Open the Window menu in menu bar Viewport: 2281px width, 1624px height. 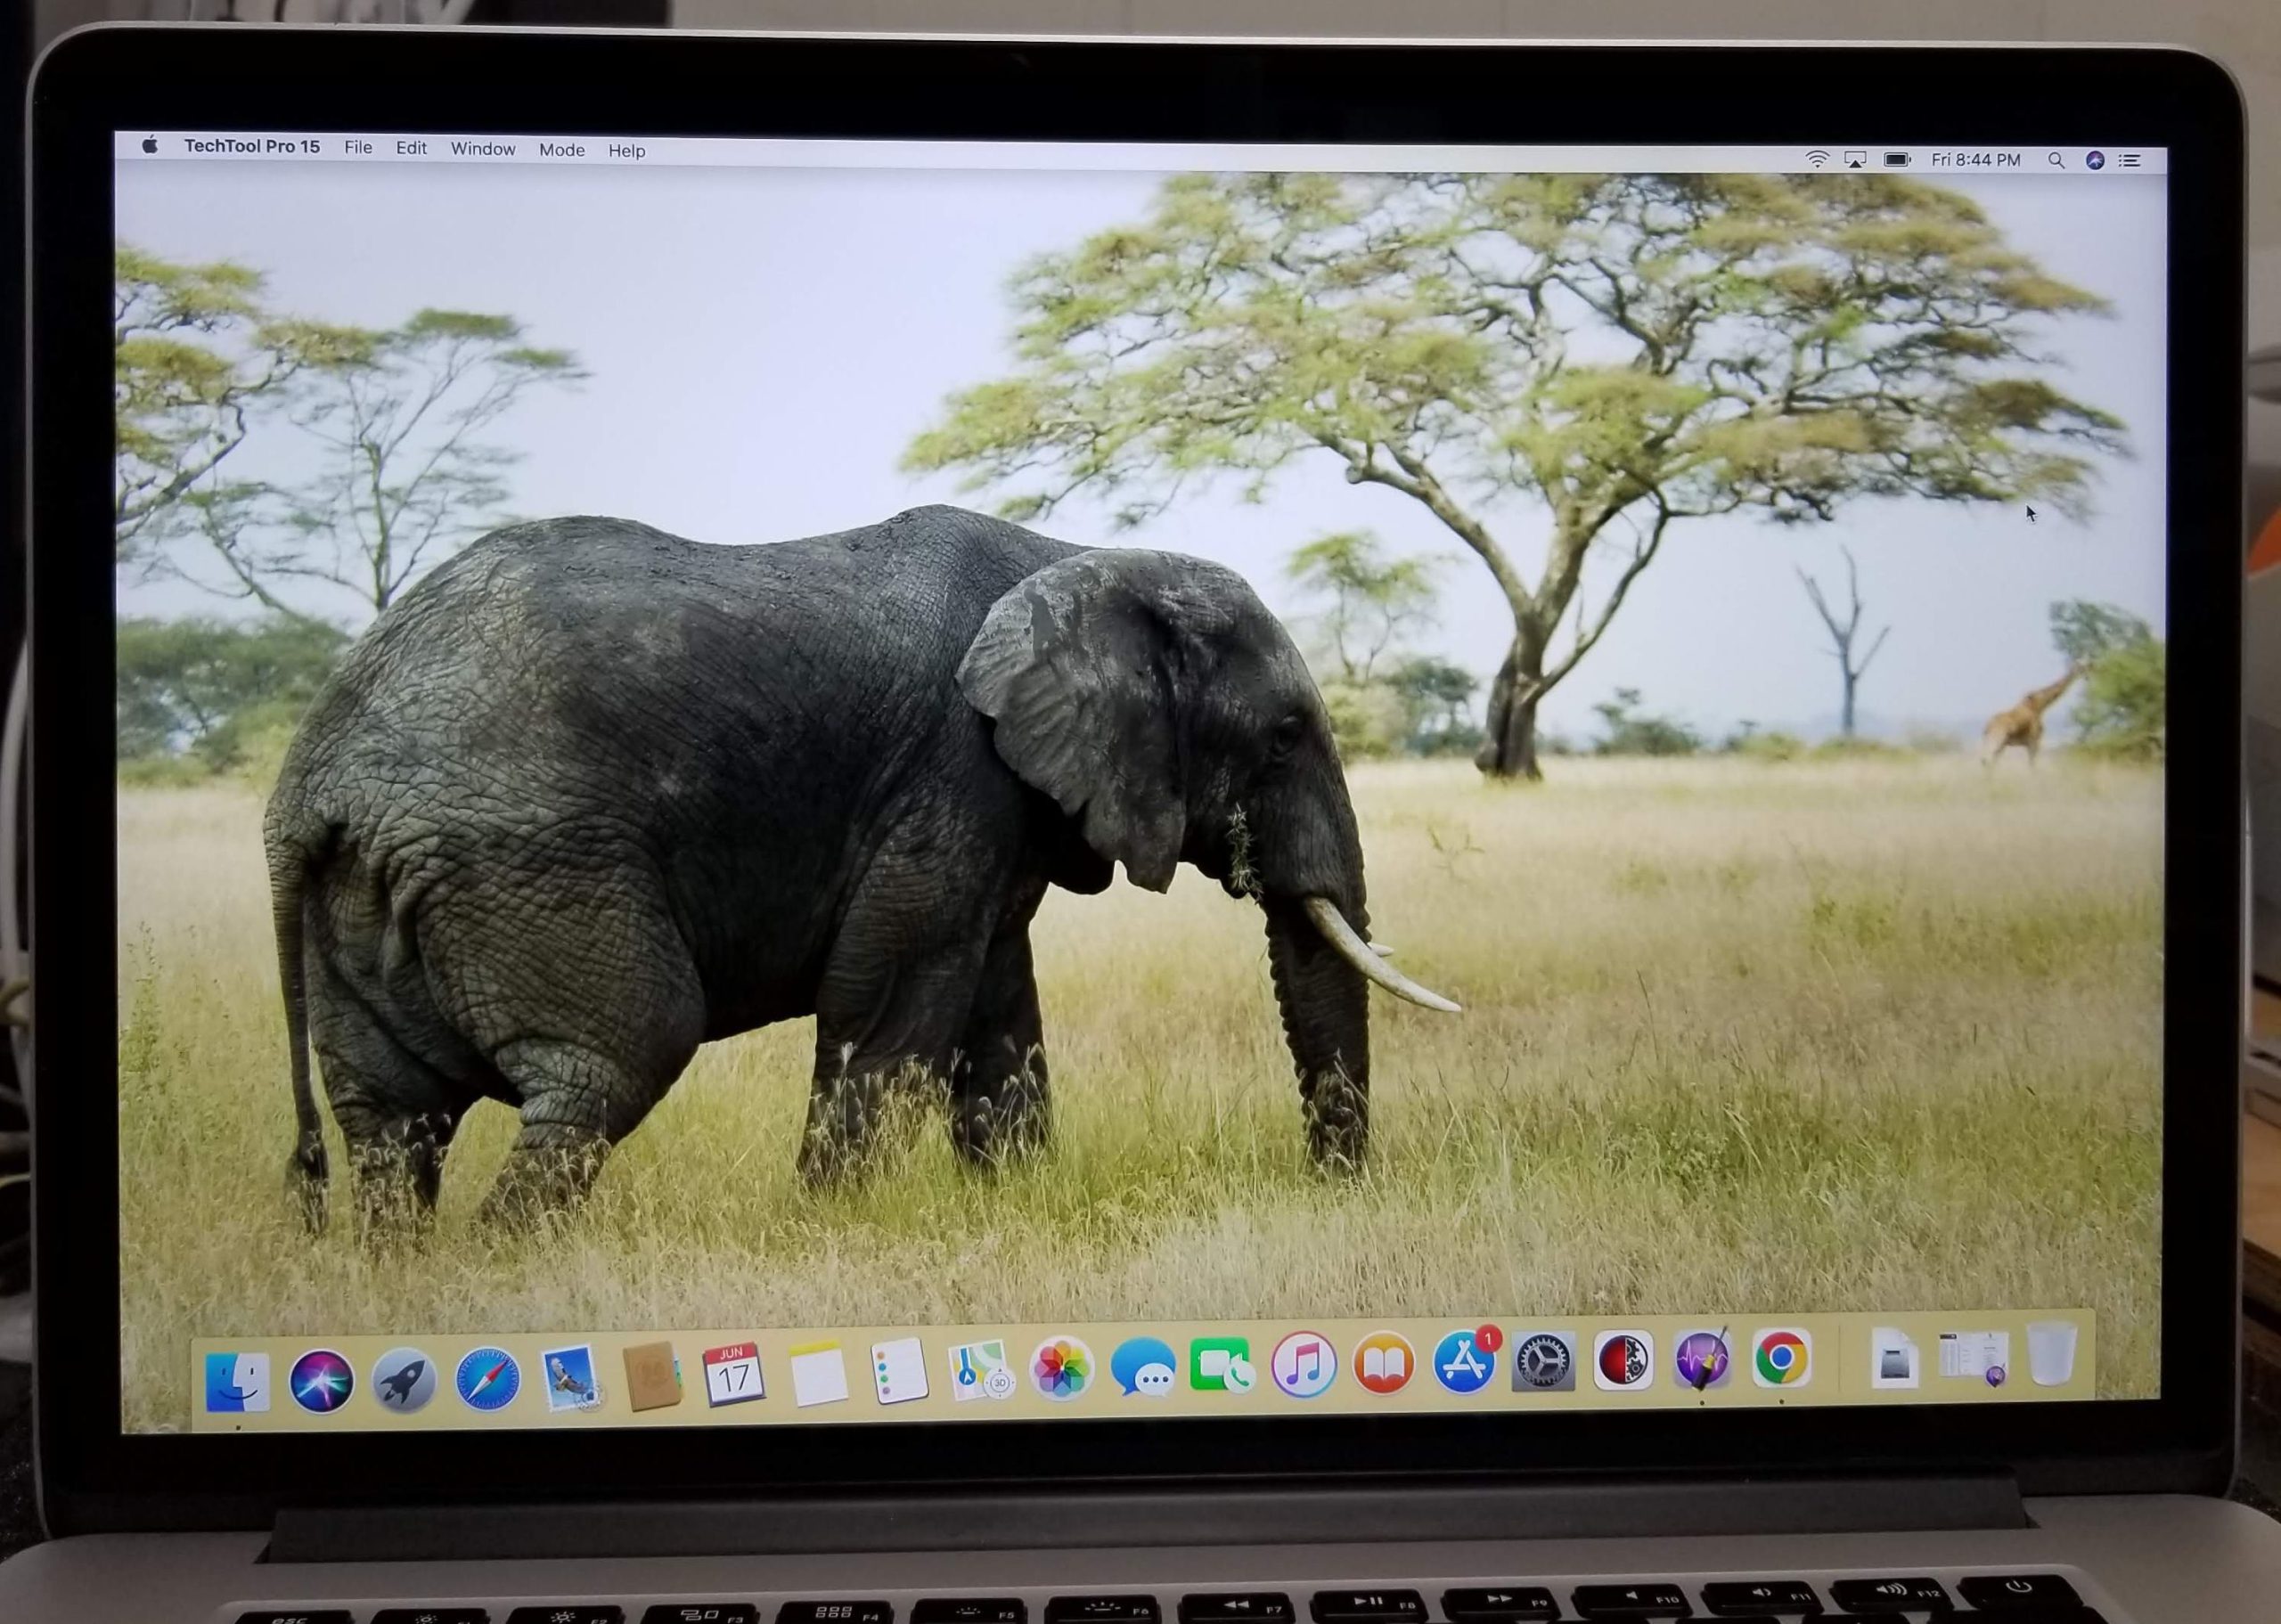(x=482, y=149)
